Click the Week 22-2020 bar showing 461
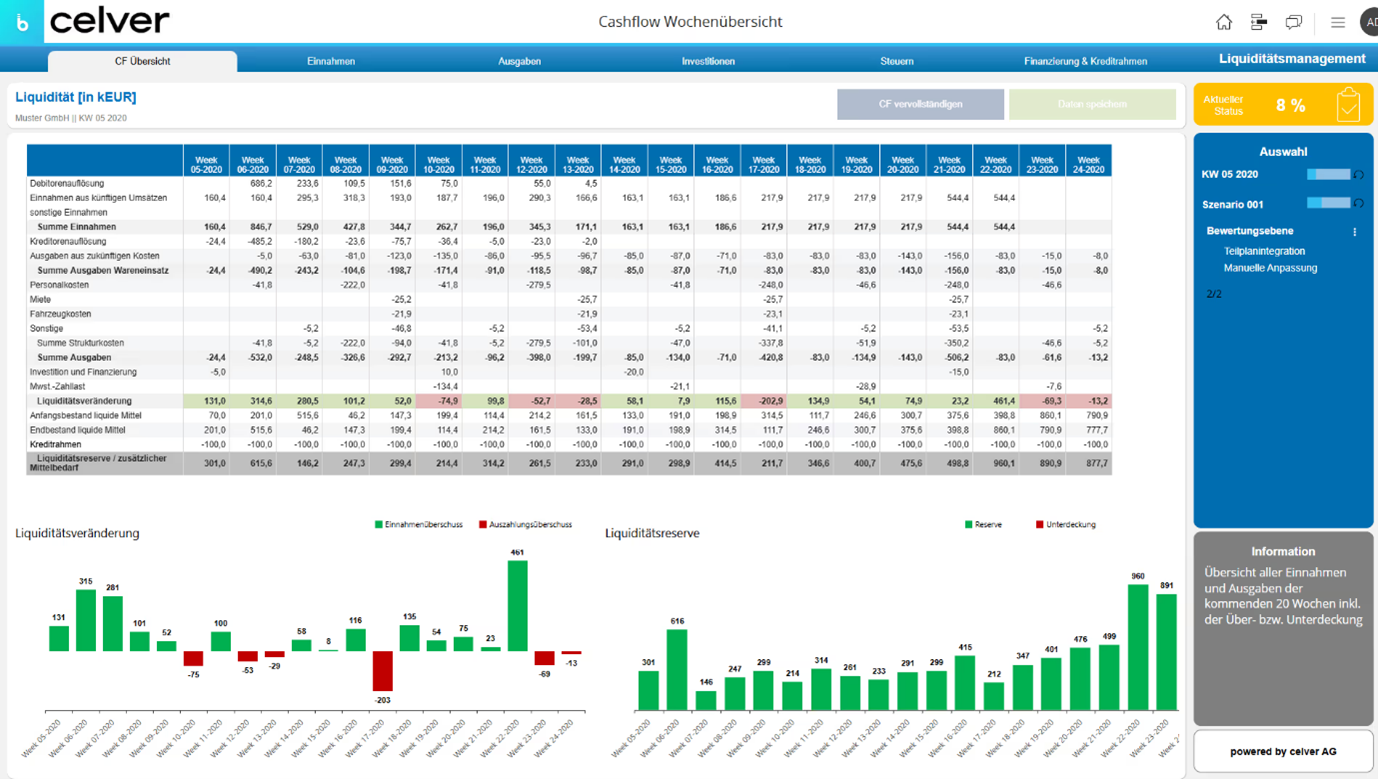1378x779 pixels. (x=517, y=606)
